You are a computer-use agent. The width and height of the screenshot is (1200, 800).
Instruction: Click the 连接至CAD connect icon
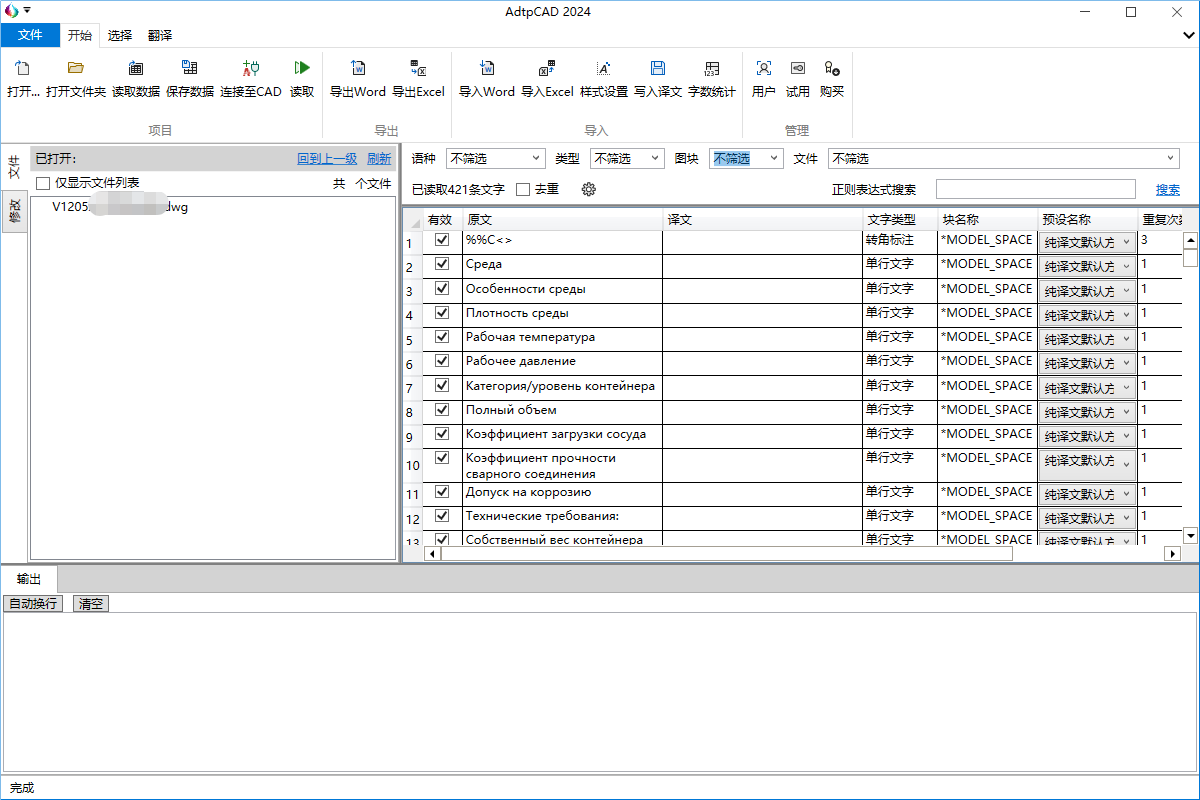pos(251,69)
